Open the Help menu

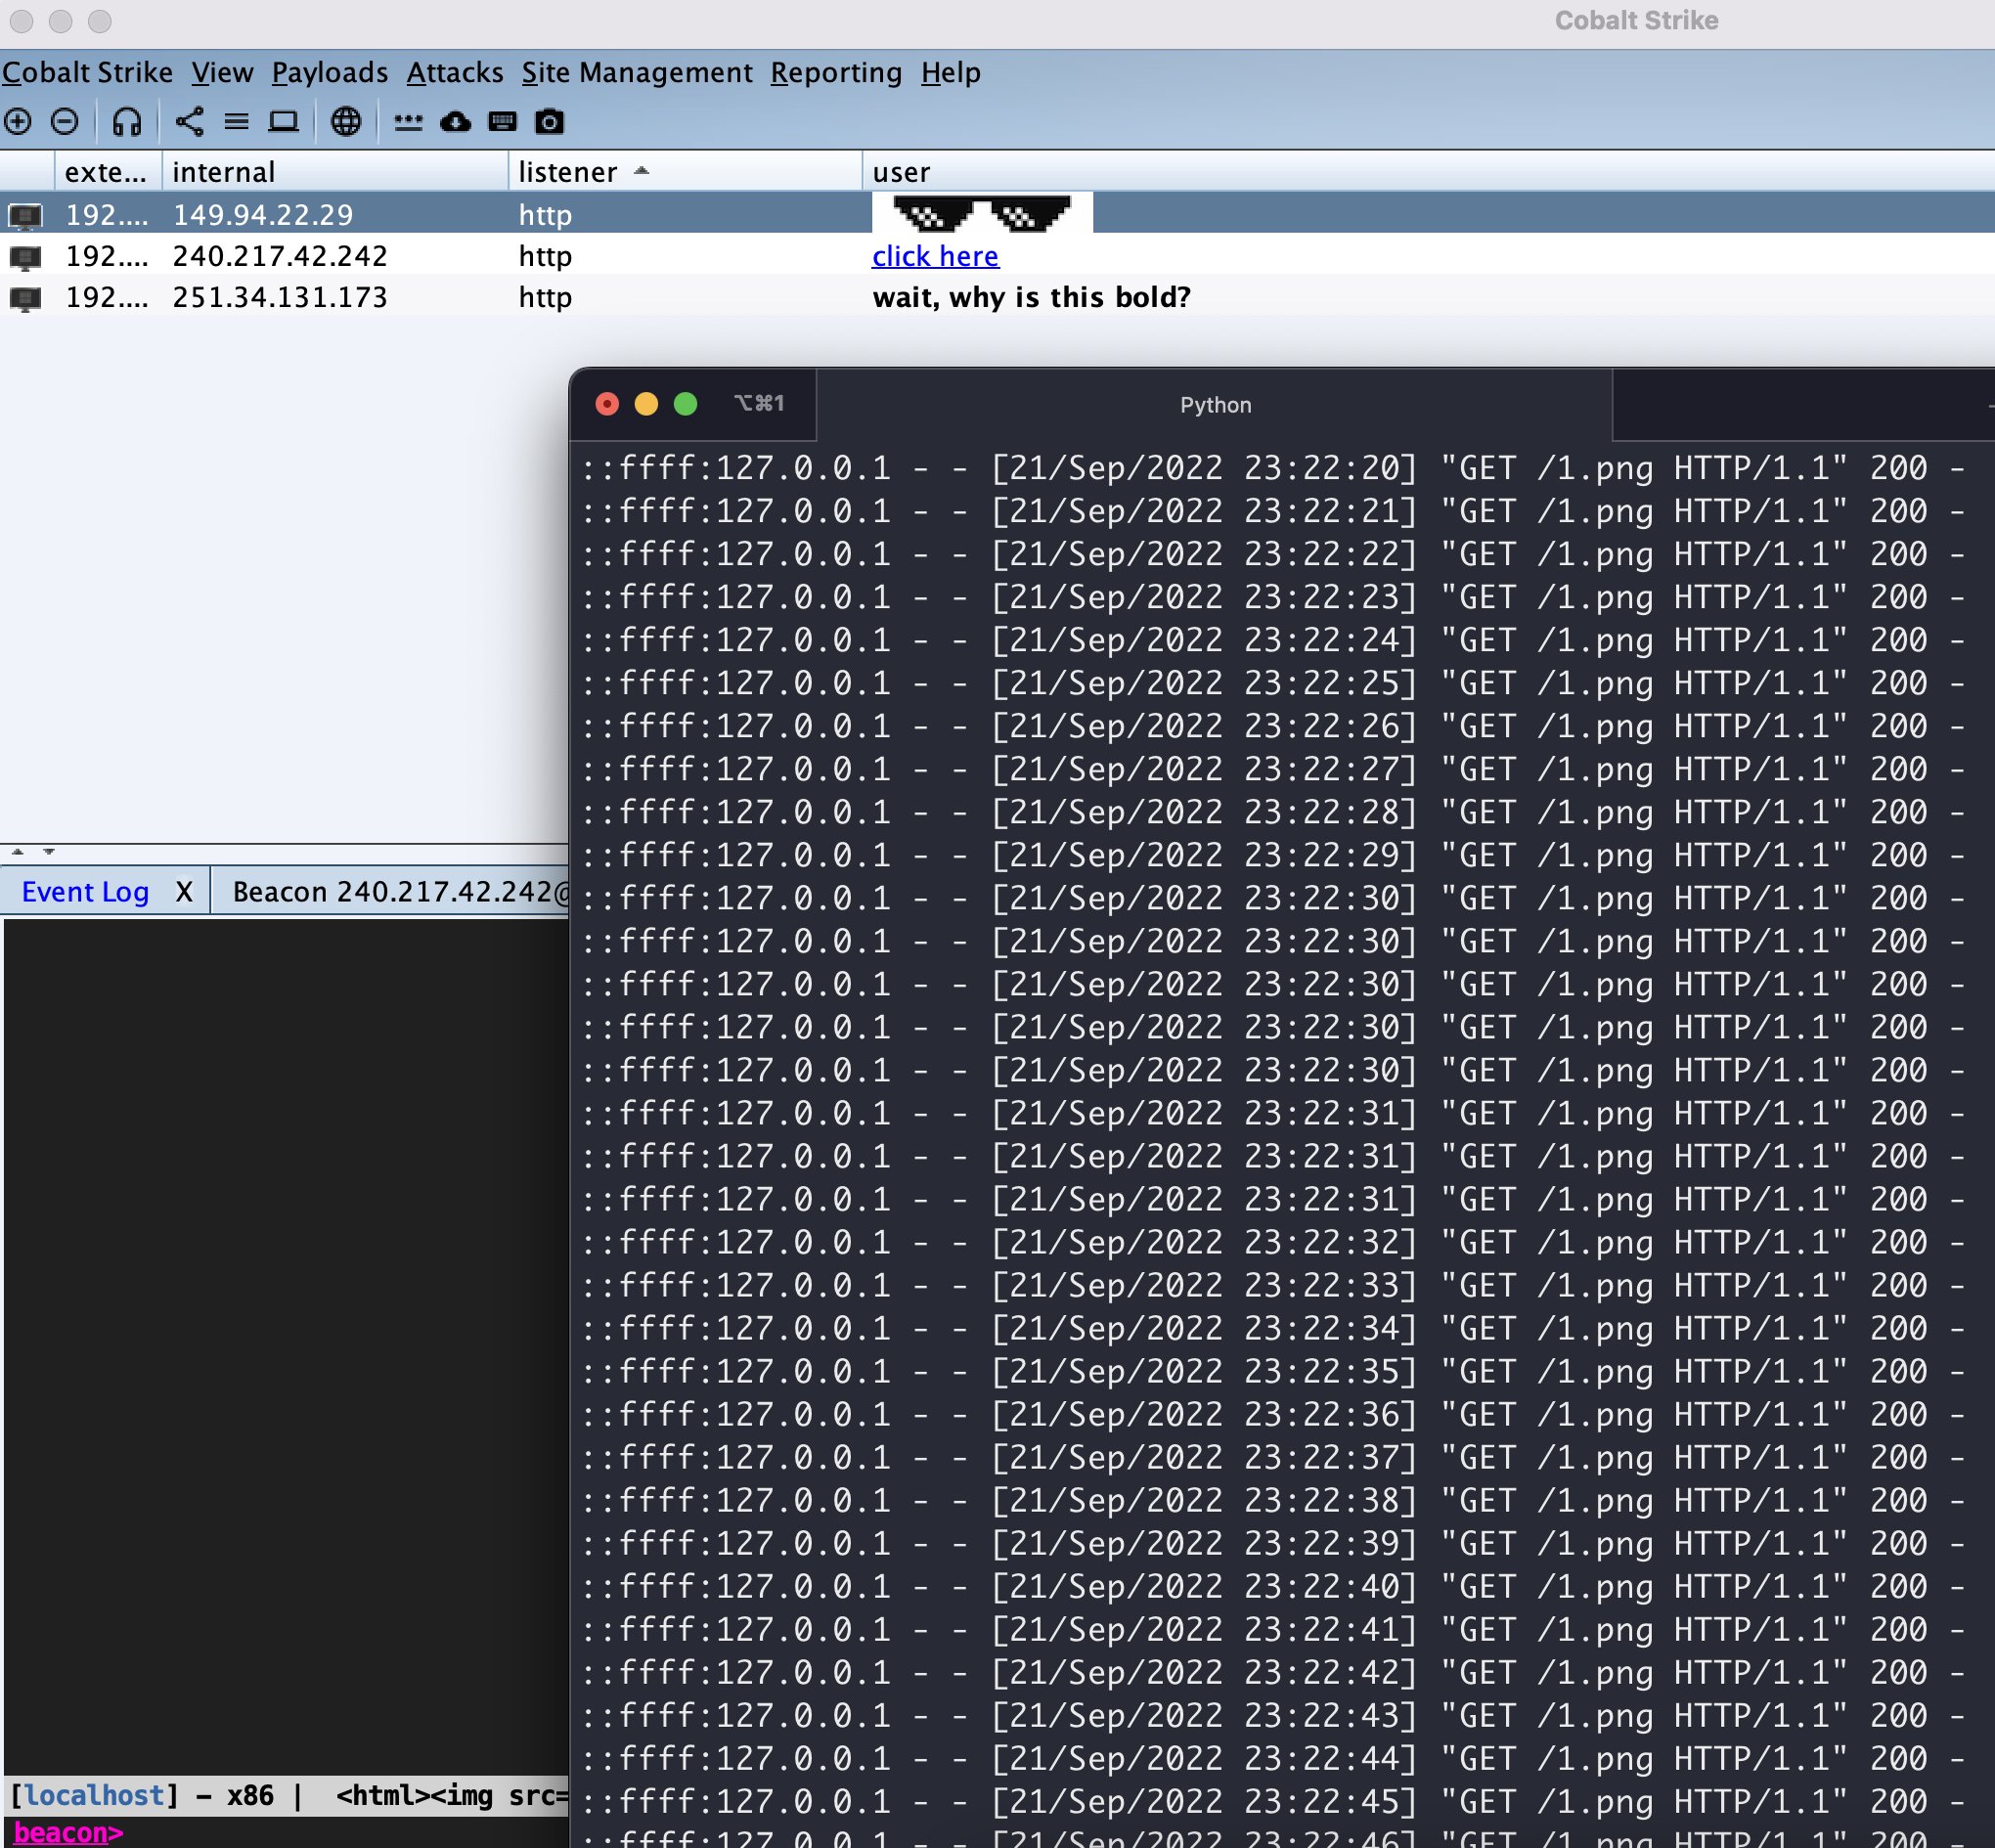click(951, 73)
